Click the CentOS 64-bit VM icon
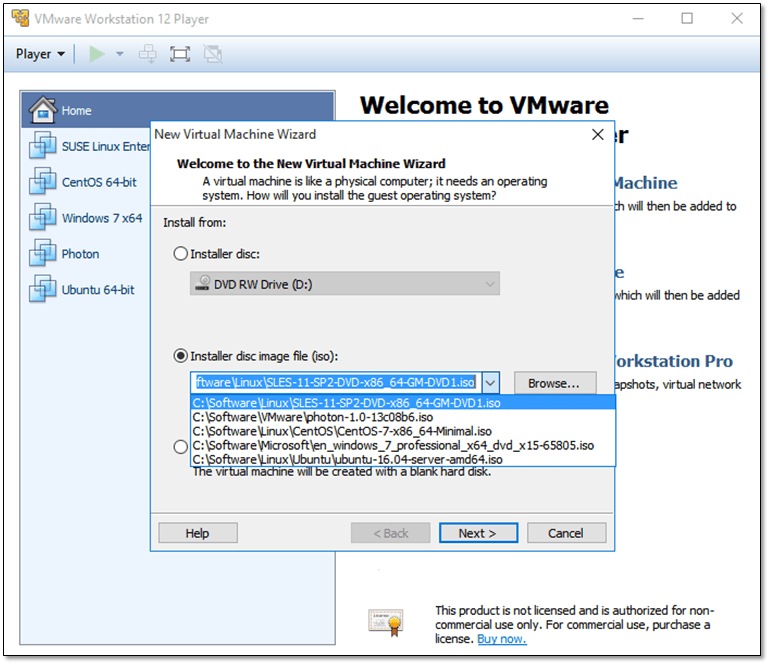The height and width of the screenshot is (665, 770). [x=42, y=181]
